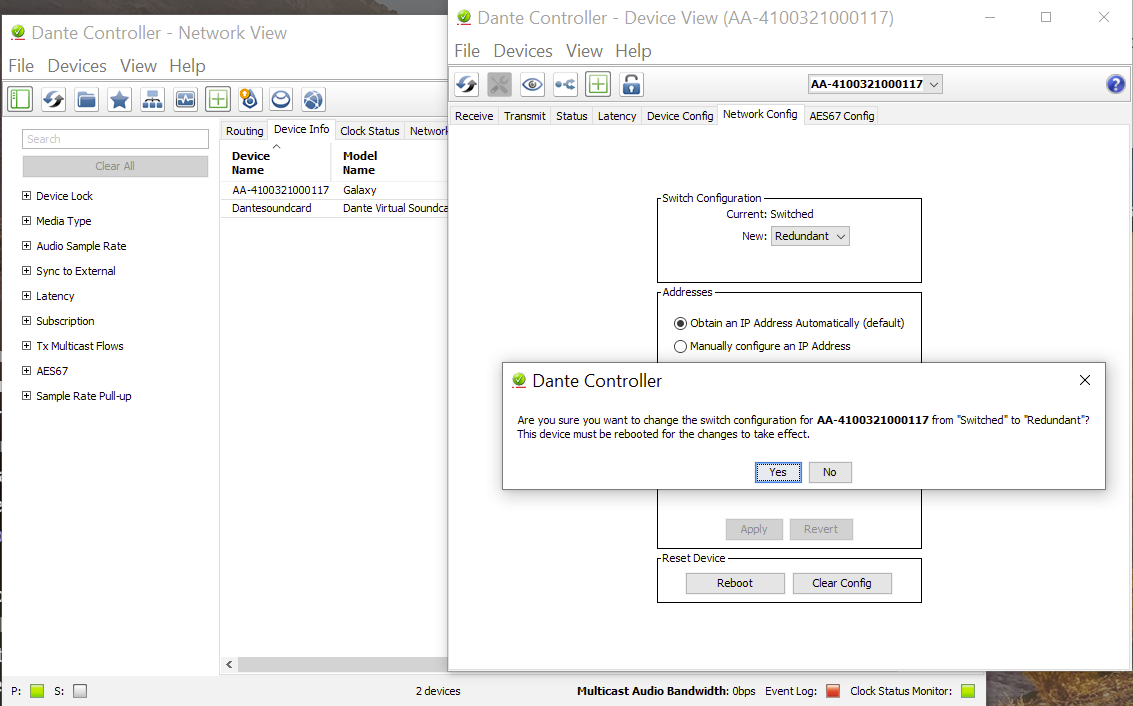The image size is (1133, 706).
Task: Open the Help menu in Device View
Action: [x=633, y=51]
